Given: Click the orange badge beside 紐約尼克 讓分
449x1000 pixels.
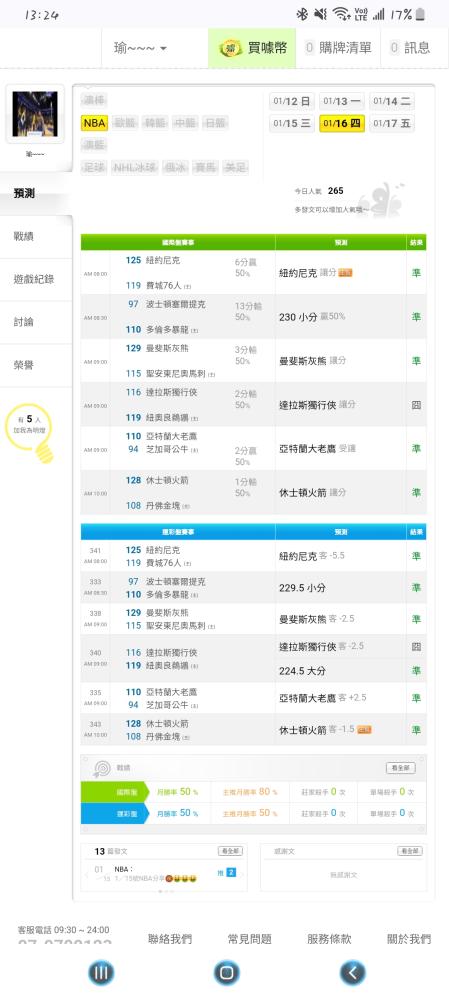Looking at the screenshot, I should point(345,273).
